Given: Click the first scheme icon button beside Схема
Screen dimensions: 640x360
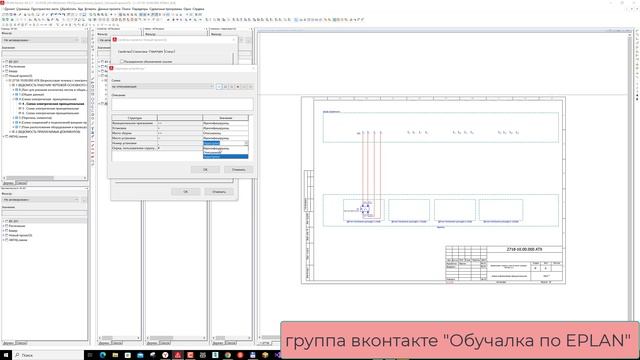Looking at the screenshot, I should (219, 87).
